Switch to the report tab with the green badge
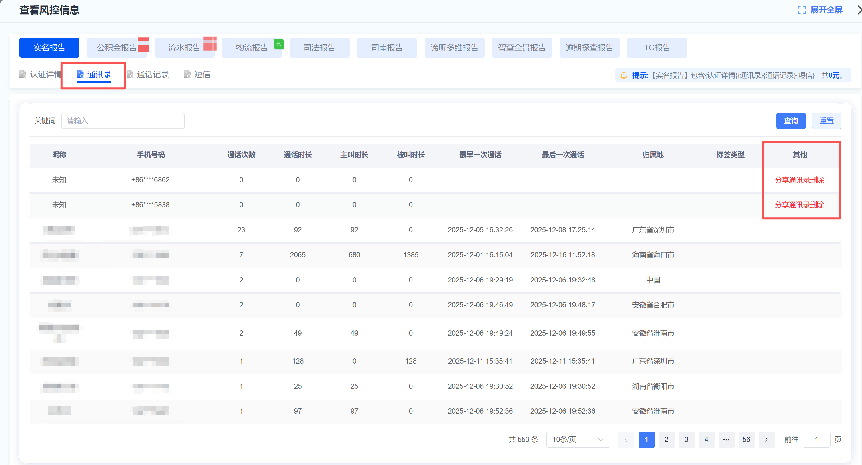 click(x=253, y=48)
